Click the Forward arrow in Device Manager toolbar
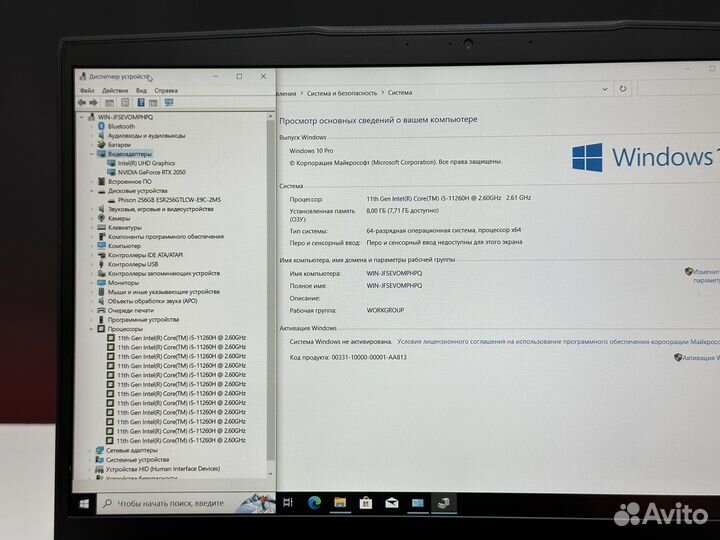Viewport: 720px width, 540px height. coord(94,102)
